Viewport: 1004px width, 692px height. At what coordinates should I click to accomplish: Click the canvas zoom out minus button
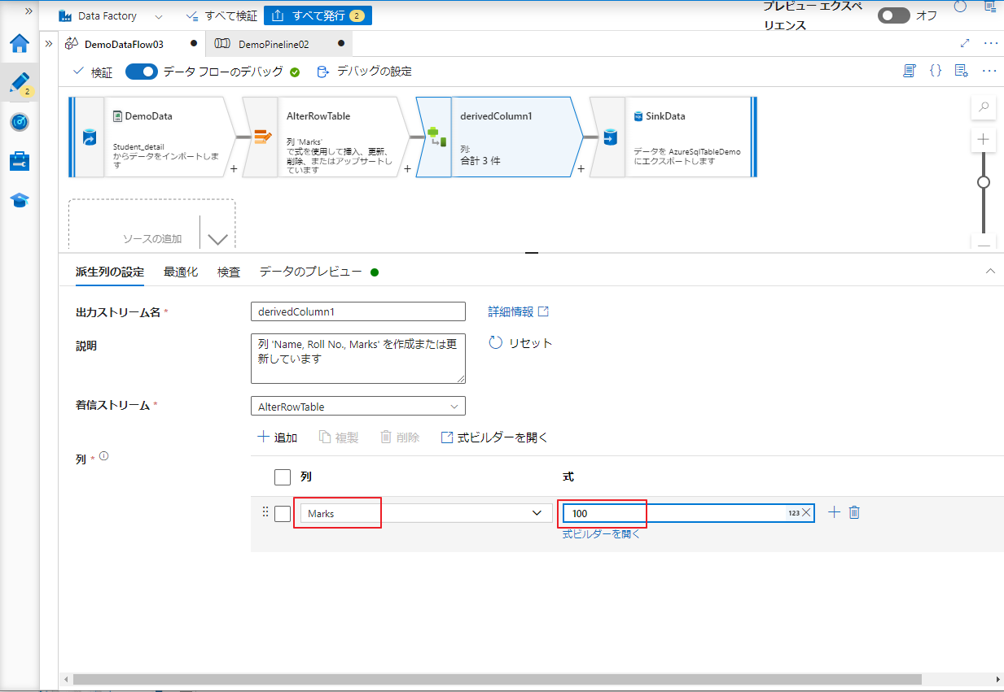984,244
